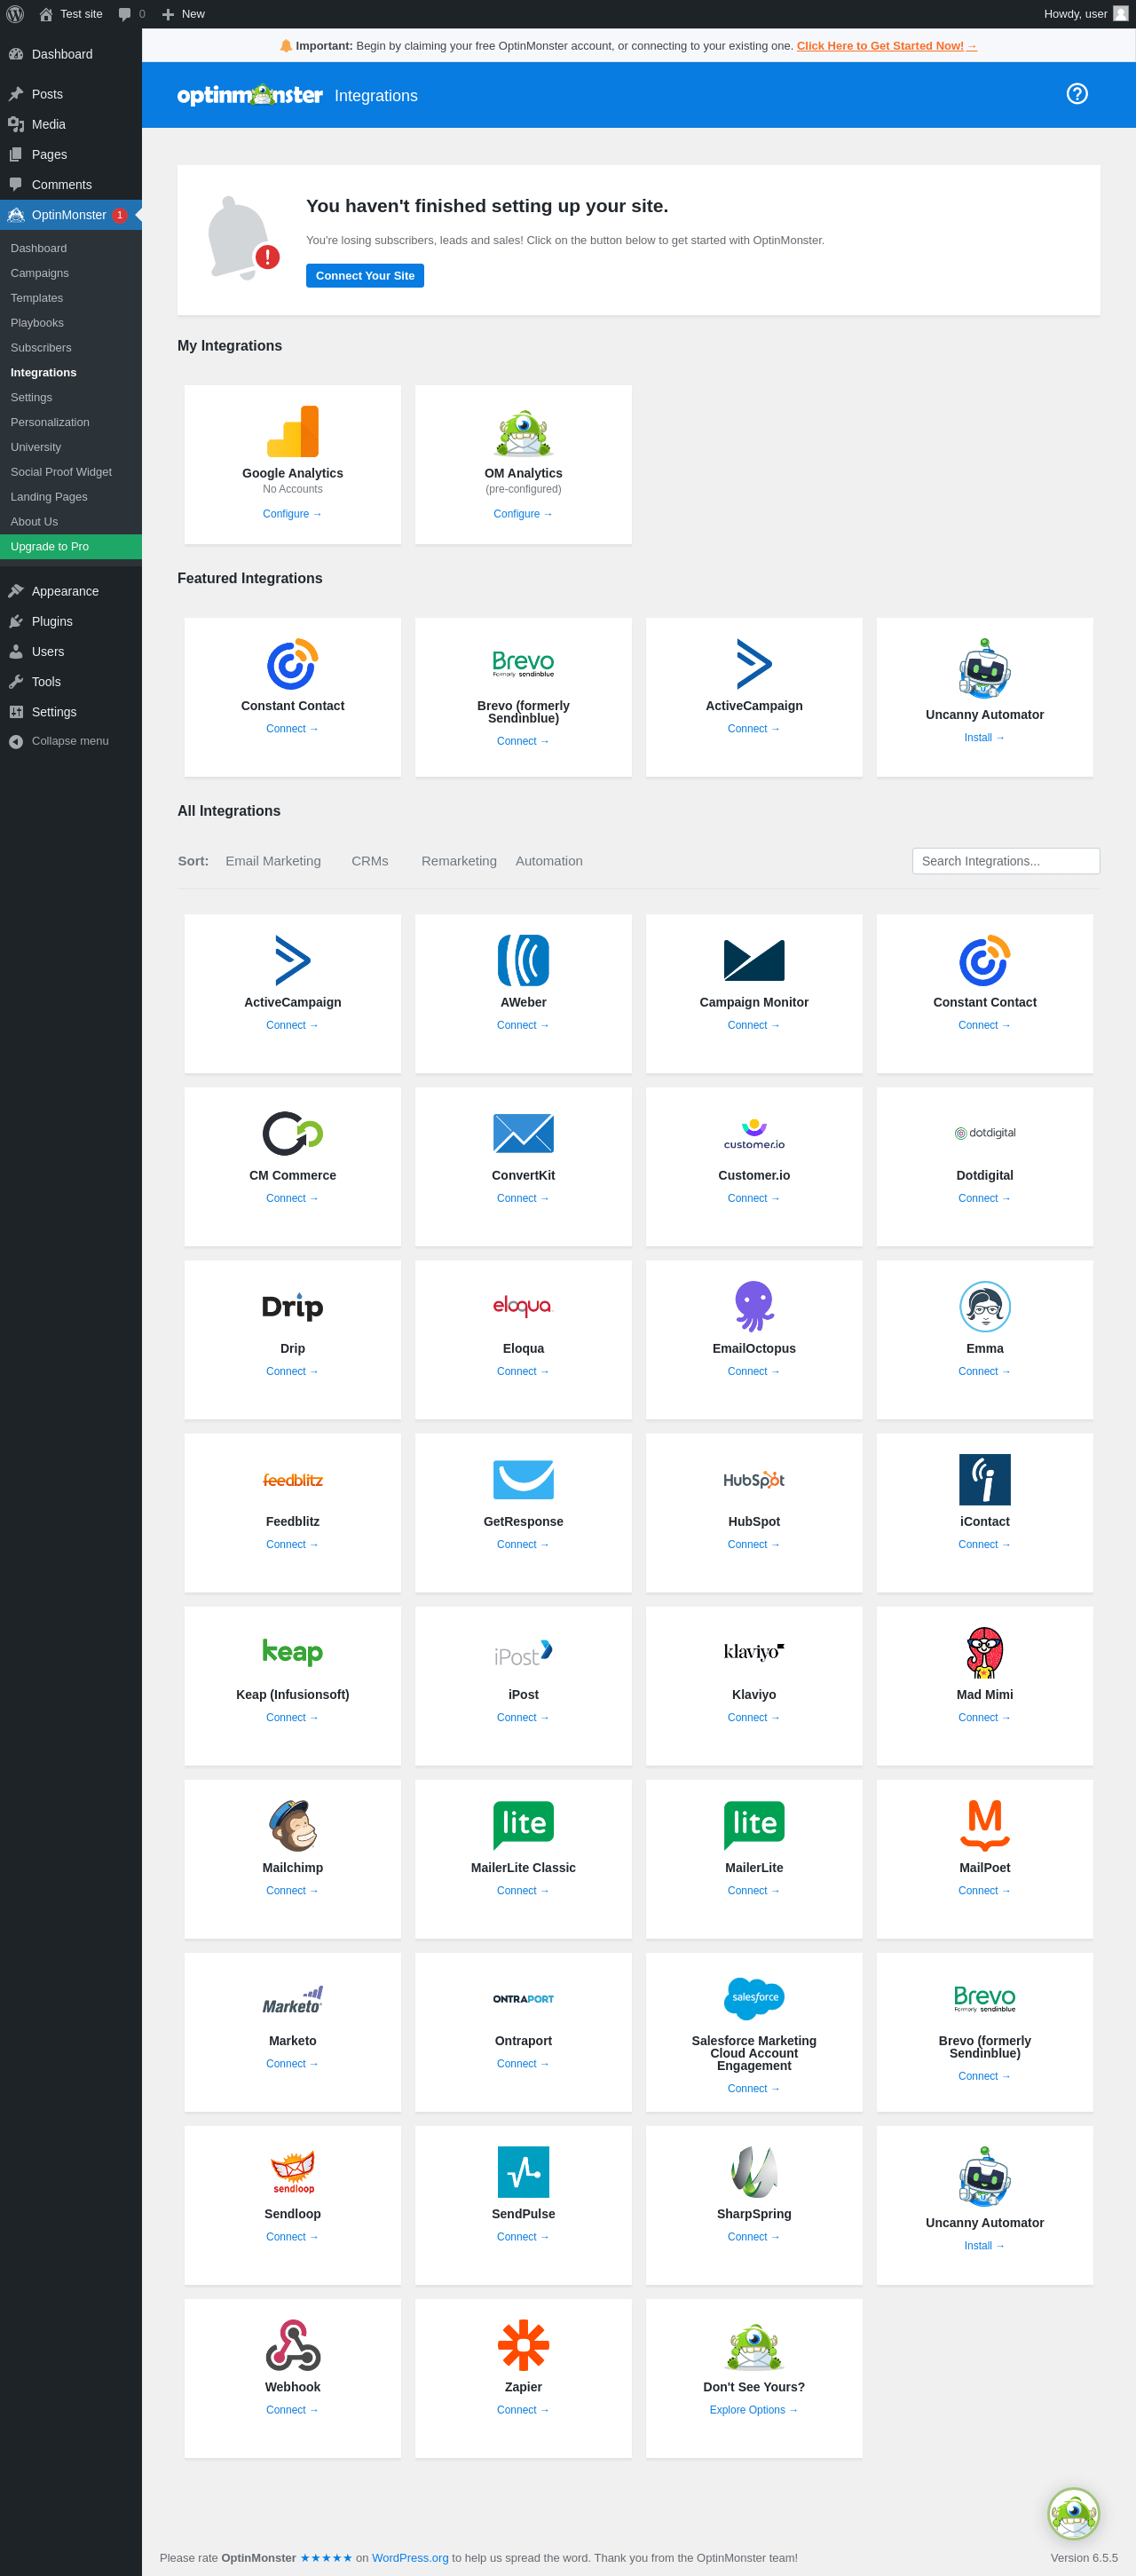
Task: Click the Eloqua logo
Action: tap(523, 1306)
